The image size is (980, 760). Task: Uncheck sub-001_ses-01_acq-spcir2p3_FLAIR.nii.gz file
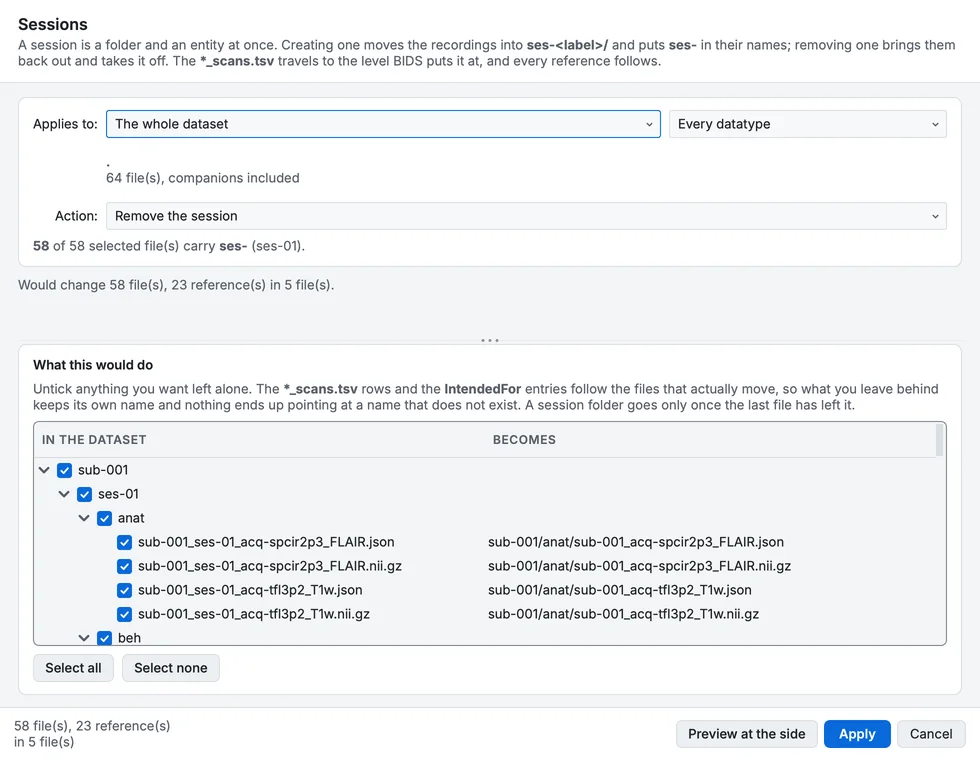click(124, 566)
